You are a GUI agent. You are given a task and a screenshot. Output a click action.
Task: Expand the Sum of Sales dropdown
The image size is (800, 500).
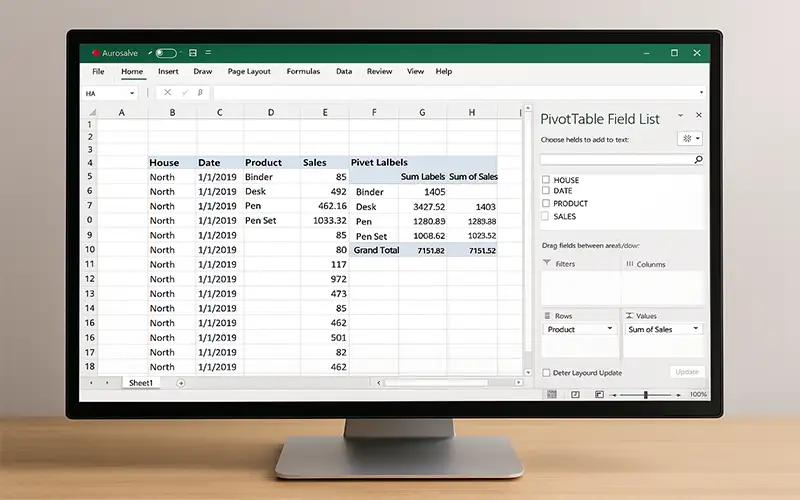[x=696, y=329]
